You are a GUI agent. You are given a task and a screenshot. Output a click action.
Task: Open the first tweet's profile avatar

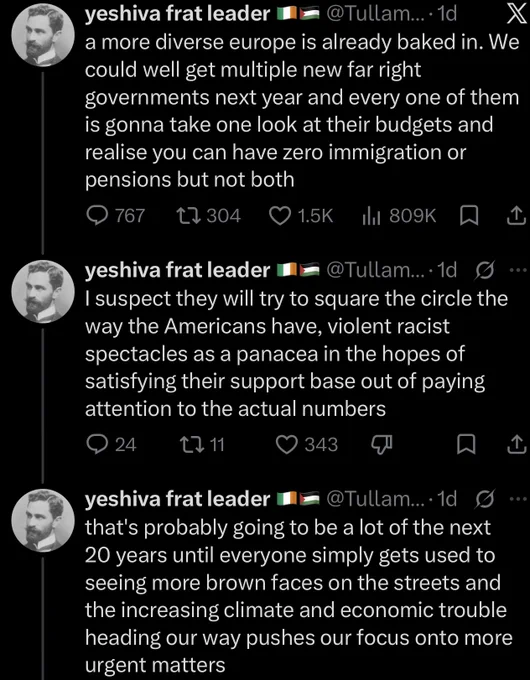pos(43,34)
